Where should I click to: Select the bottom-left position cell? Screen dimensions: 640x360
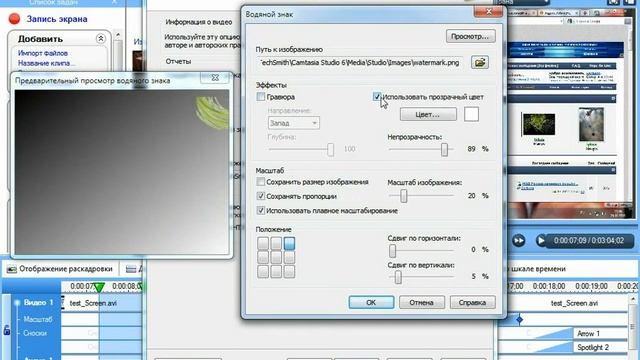[x=263, y=271]
